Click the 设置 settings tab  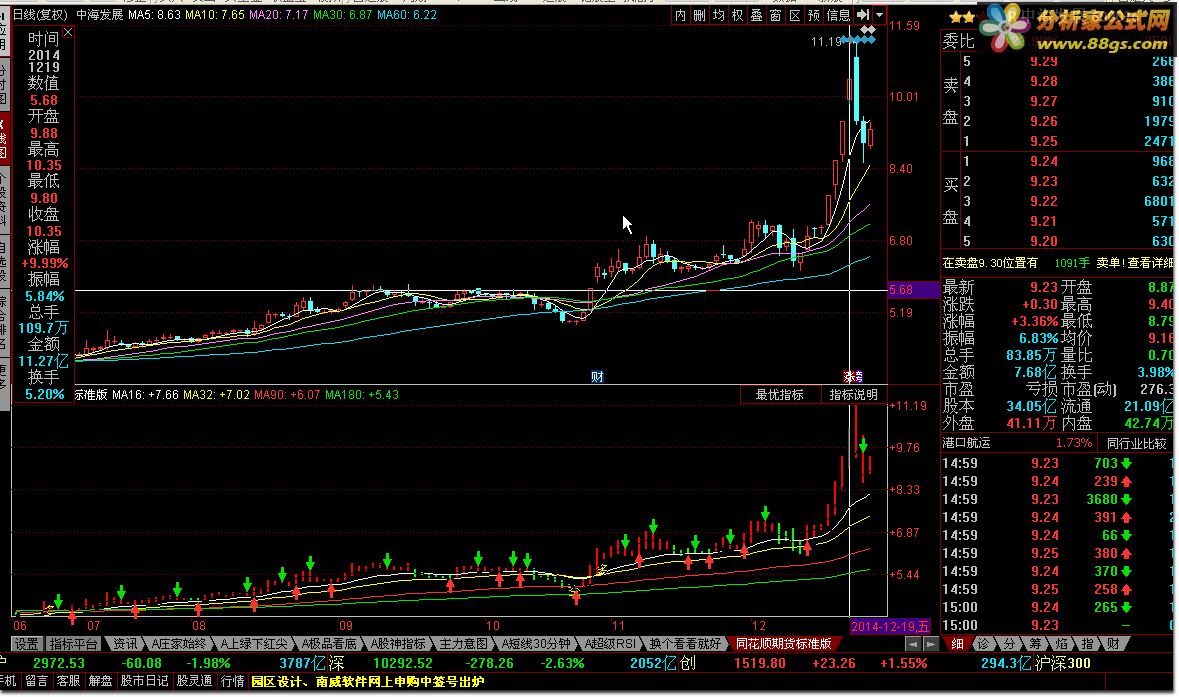(x=26, y=644)
